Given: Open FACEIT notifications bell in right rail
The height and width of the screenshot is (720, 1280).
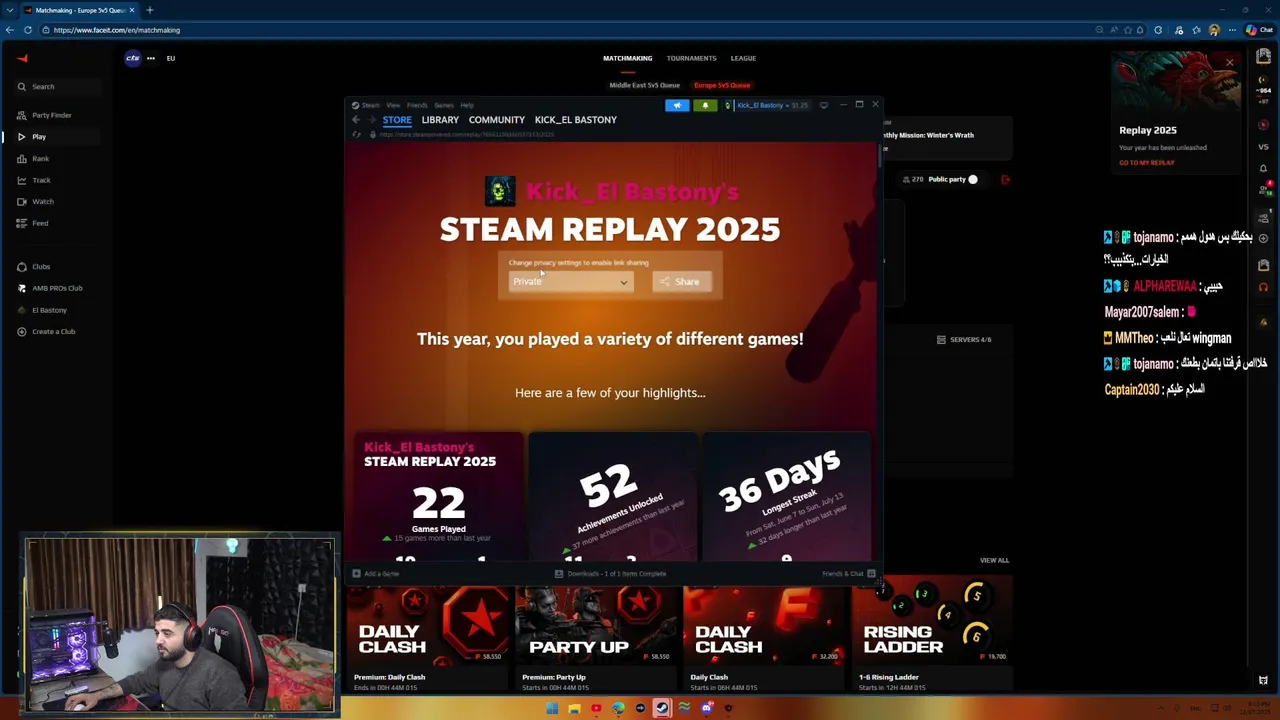Looking at the screenshot, I should pos(1263,169).
